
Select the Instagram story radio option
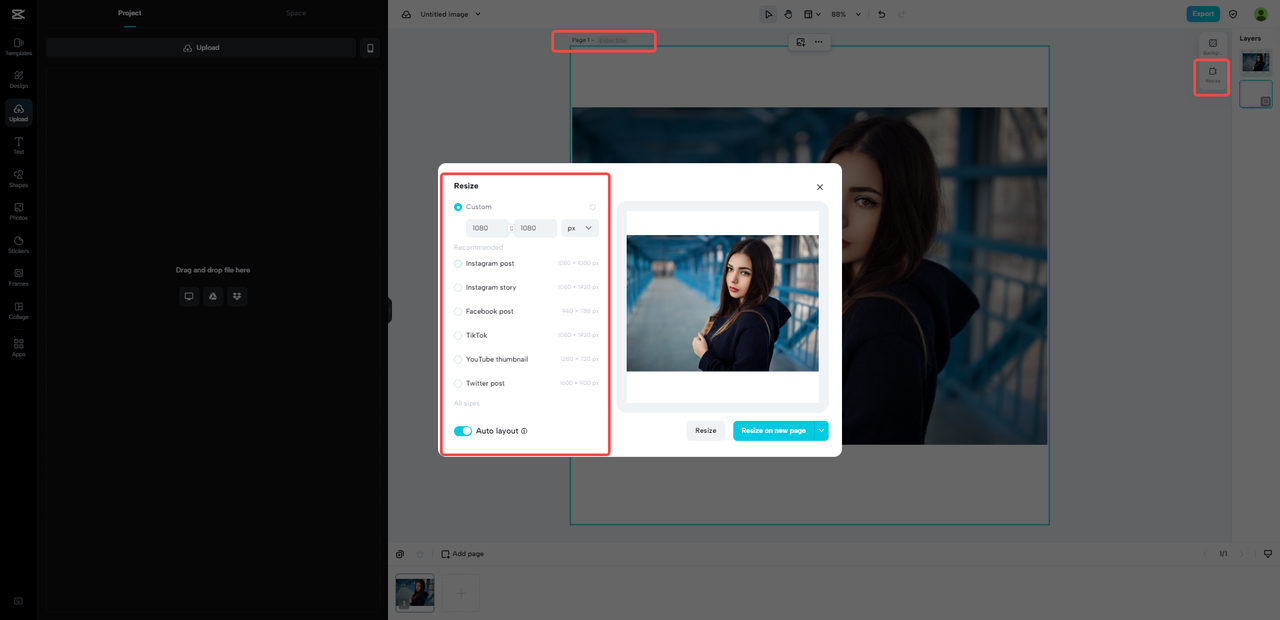pyautogui.click(x=458, y=288)
